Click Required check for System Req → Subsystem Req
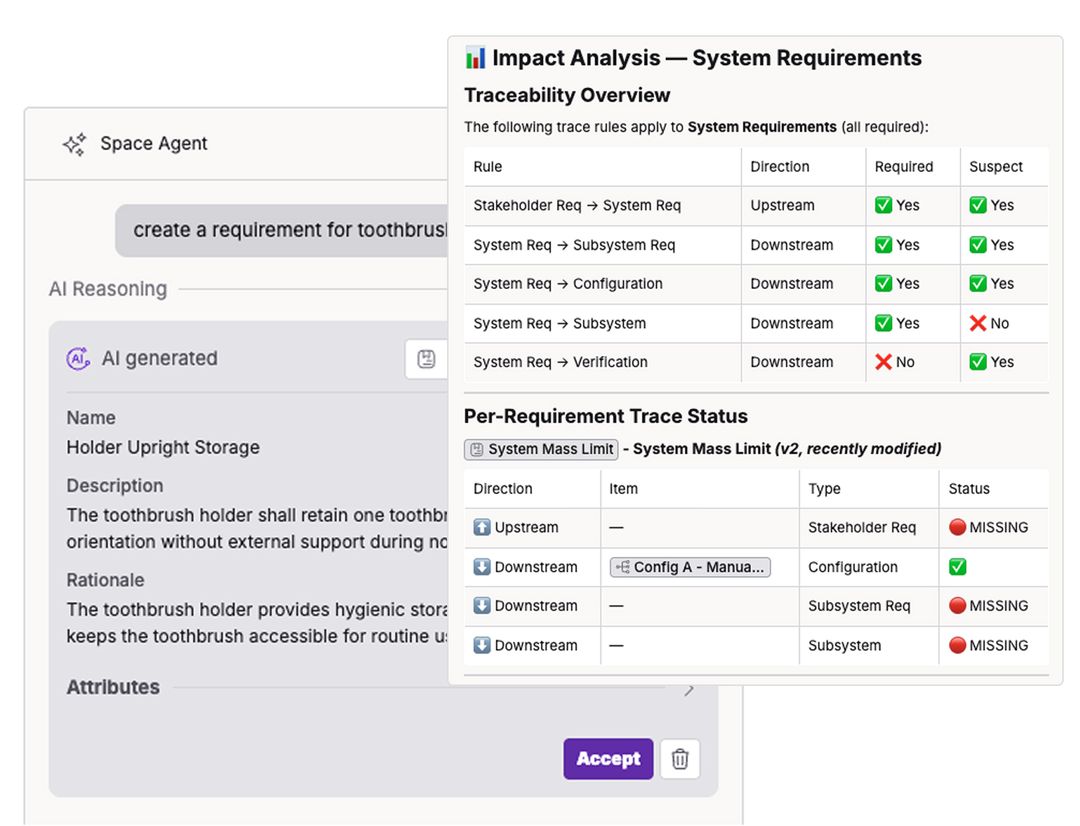The height and width of the screenshot is (826, 1080). click(884, 245)
